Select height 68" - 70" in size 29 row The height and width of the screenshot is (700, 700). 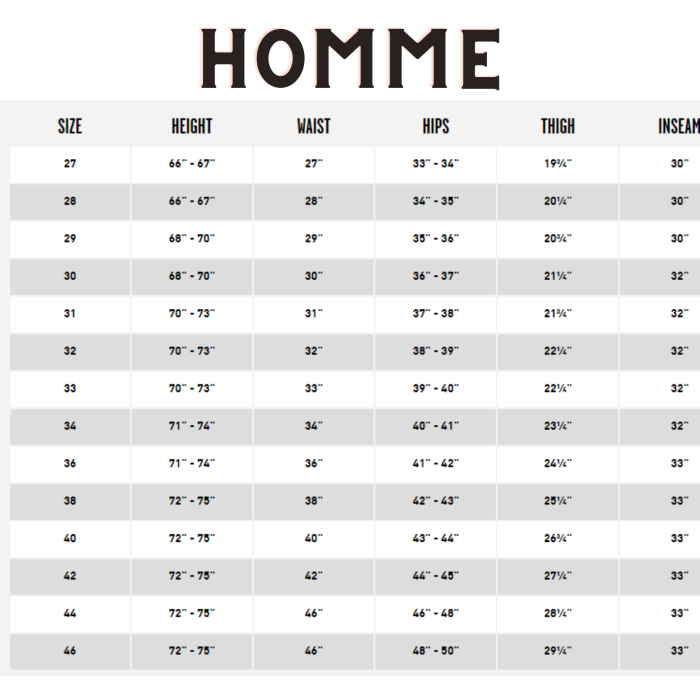pyautogui.click(x=192, y=240)
